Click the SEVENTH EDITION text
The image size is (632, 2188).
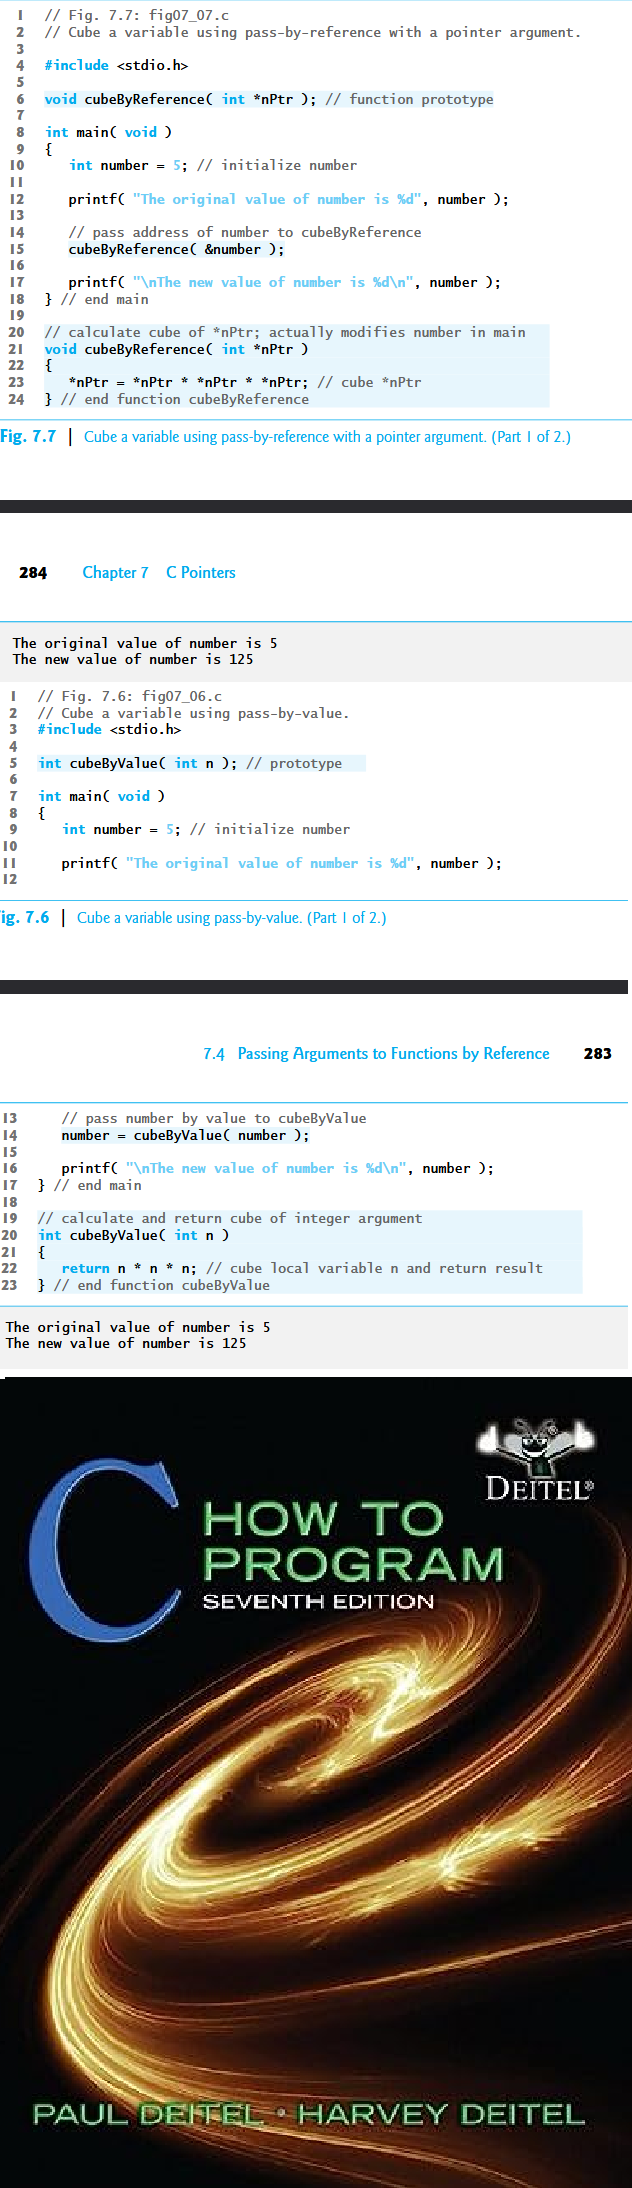click(318, 1601)
